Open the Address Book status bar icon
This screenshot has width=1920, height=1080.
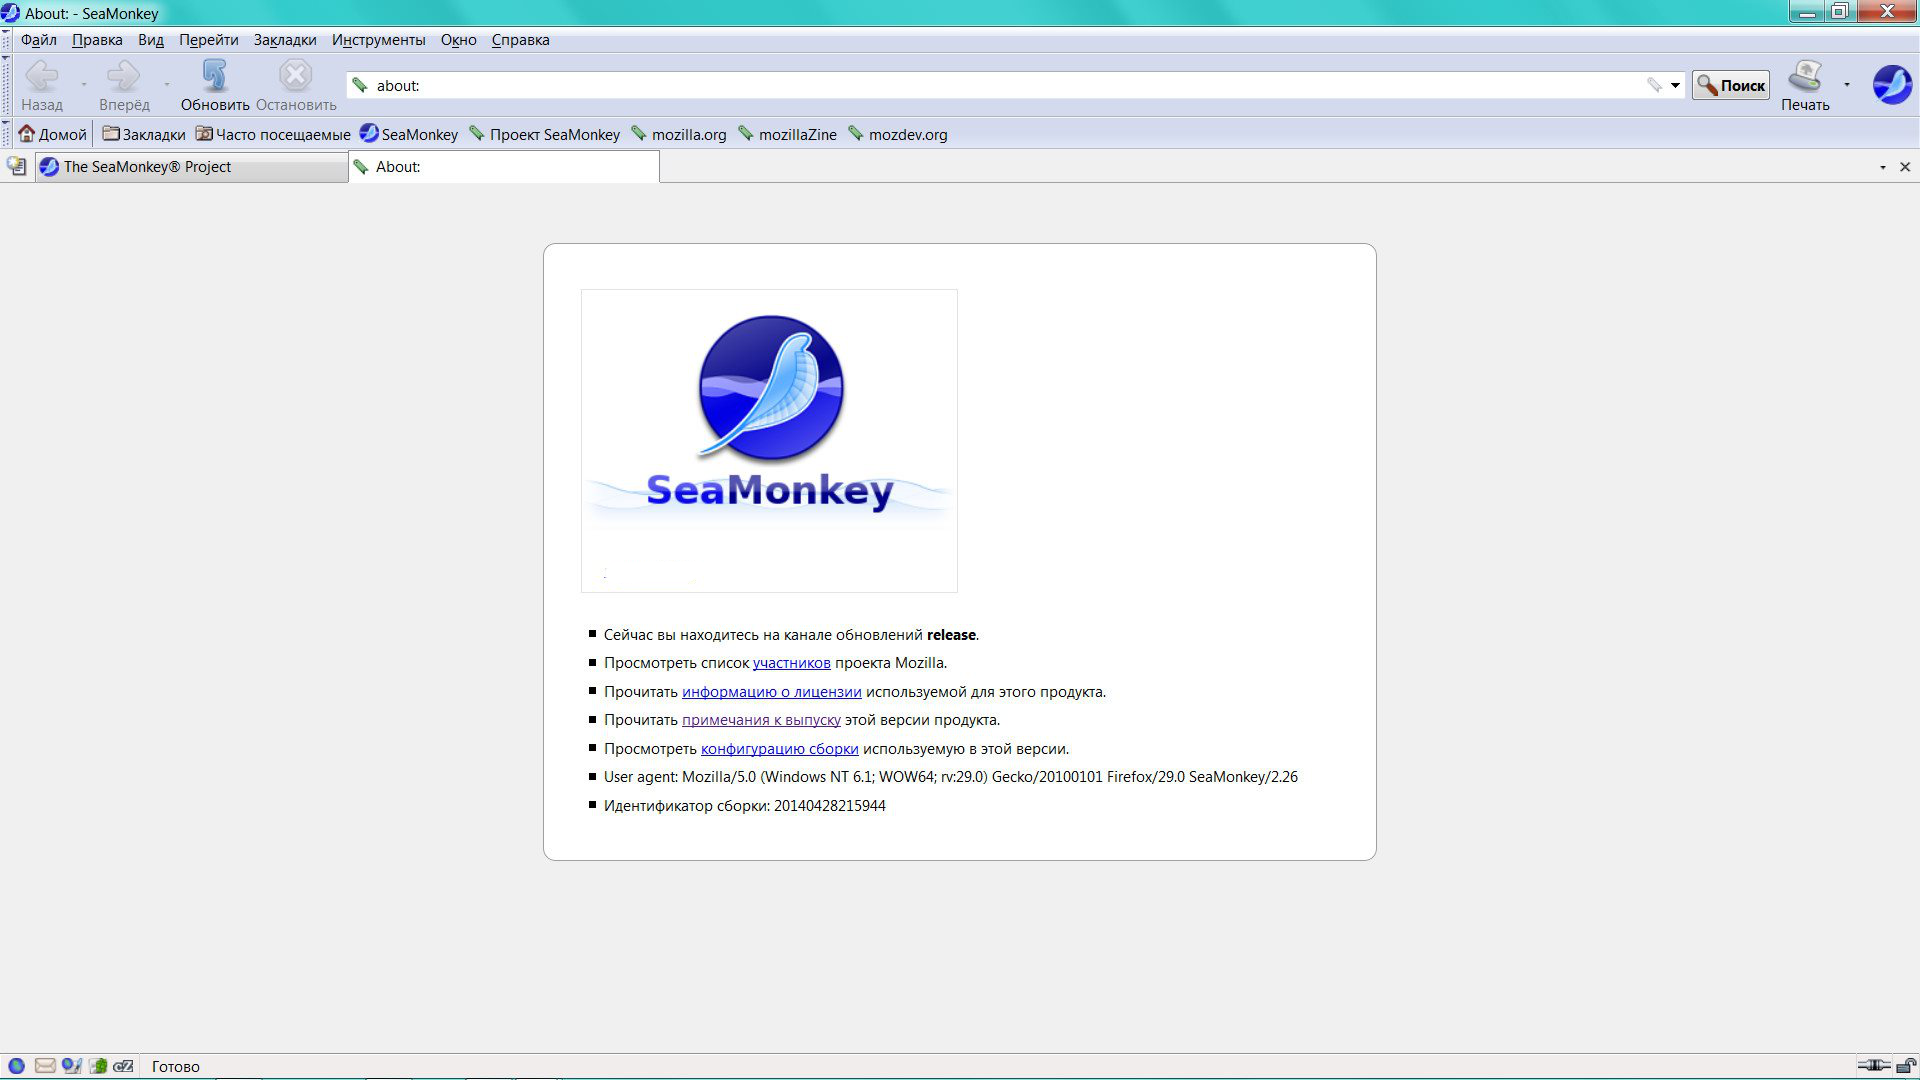click(x=98, y=1066)
